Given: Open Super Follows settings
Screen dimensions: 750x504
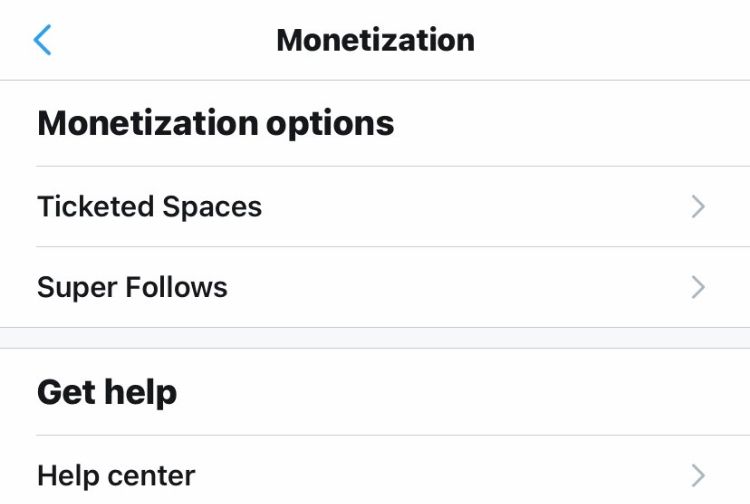Looking at the screenshot, I should click(375, 287).
